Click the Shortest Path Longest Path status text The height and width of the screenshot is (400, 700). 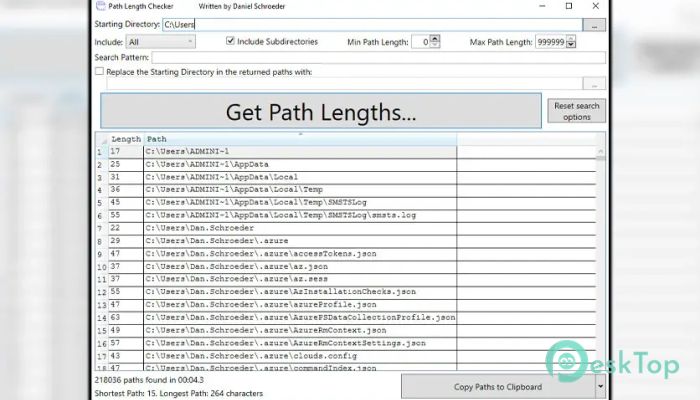(x=179, y=394)
